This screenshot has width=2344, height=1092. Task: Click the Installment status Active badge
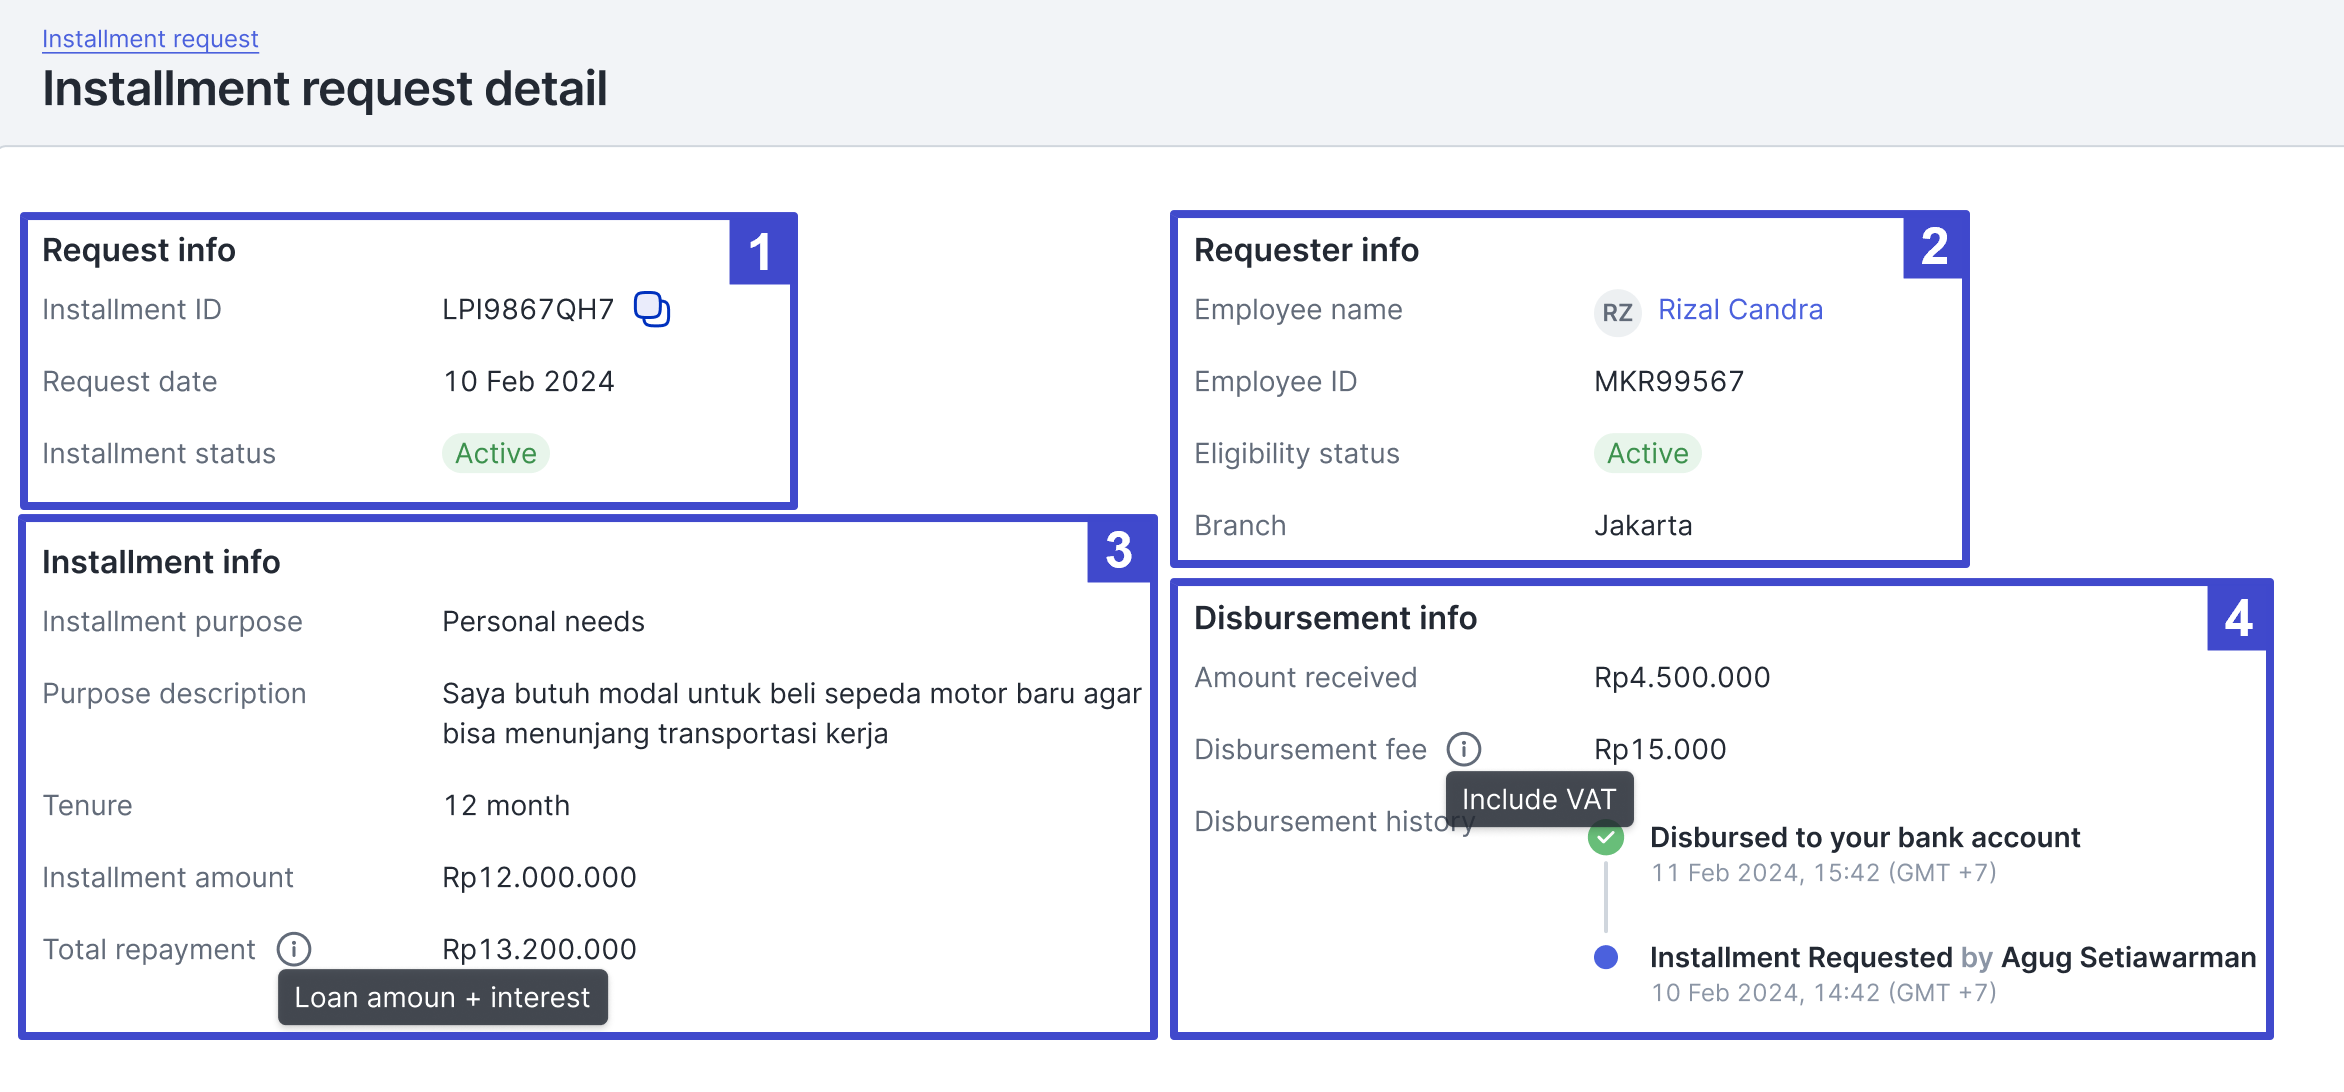click(496, 454)
